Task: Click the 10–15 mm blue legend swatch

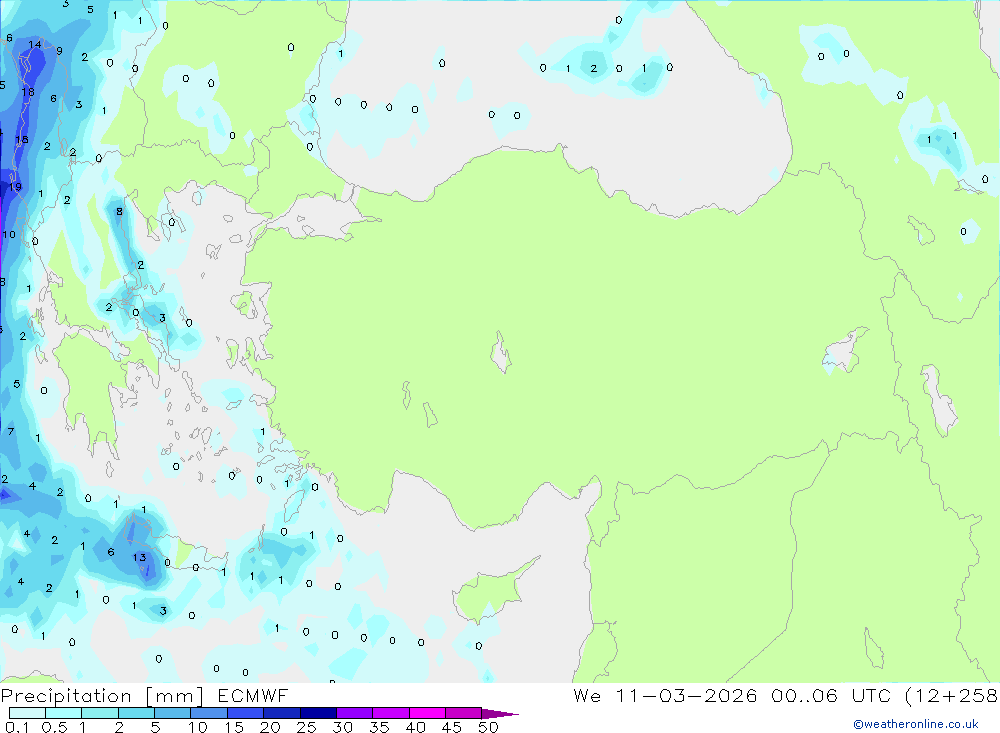Action: point(209,713)
